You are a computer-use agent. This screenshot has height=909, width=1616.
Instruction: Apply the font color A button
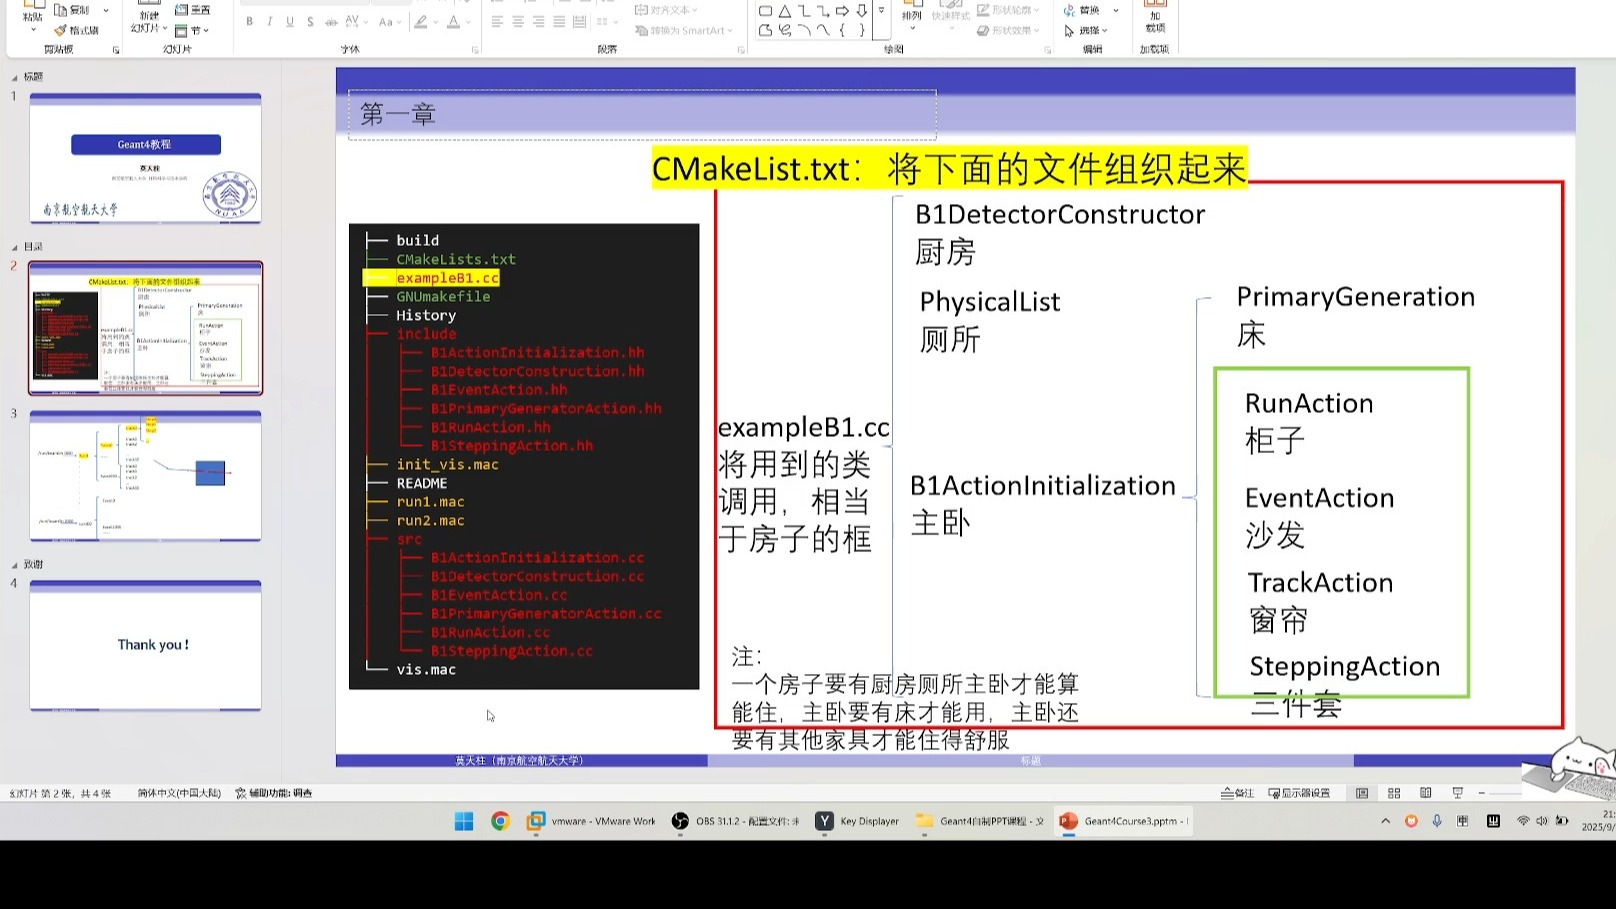(x=453, y=21)
